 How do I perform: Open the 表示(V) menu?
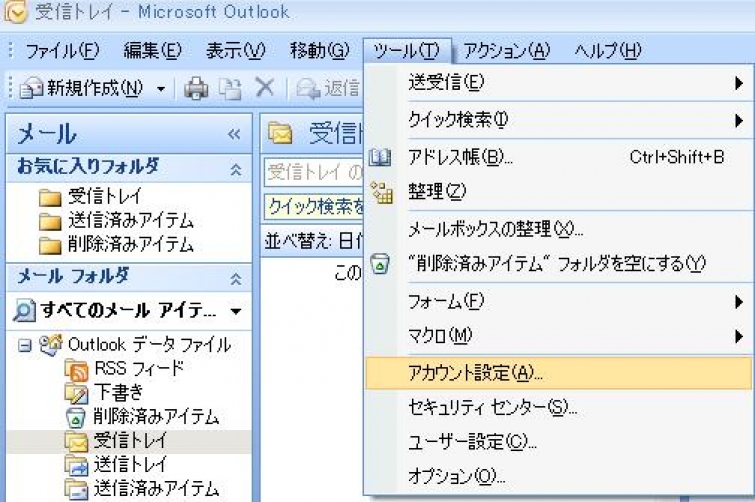235,51
